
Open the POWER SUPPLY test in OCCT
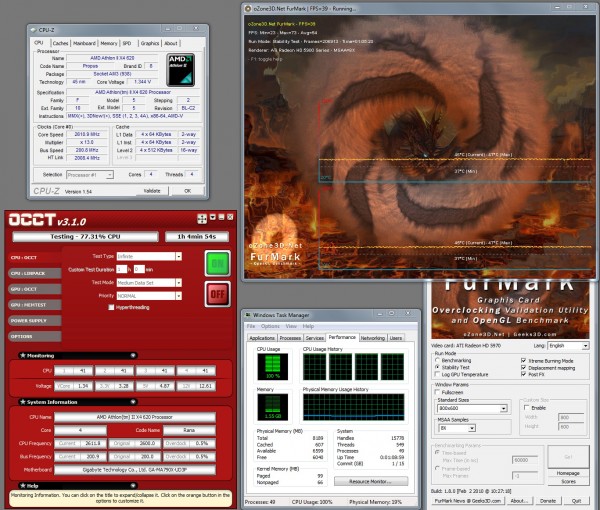point(34,321)
